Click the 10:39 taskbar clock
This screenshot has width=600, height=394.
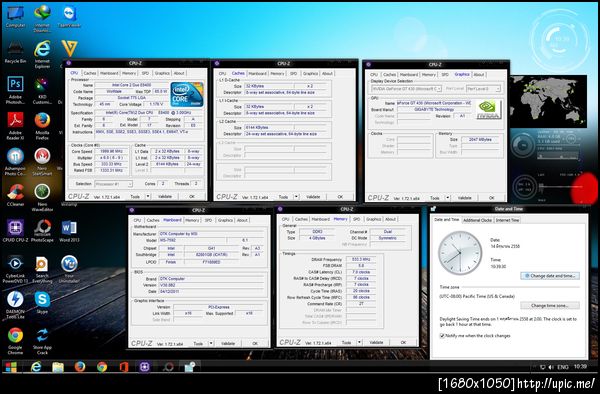pyautogui.click(x=580, y=367)
